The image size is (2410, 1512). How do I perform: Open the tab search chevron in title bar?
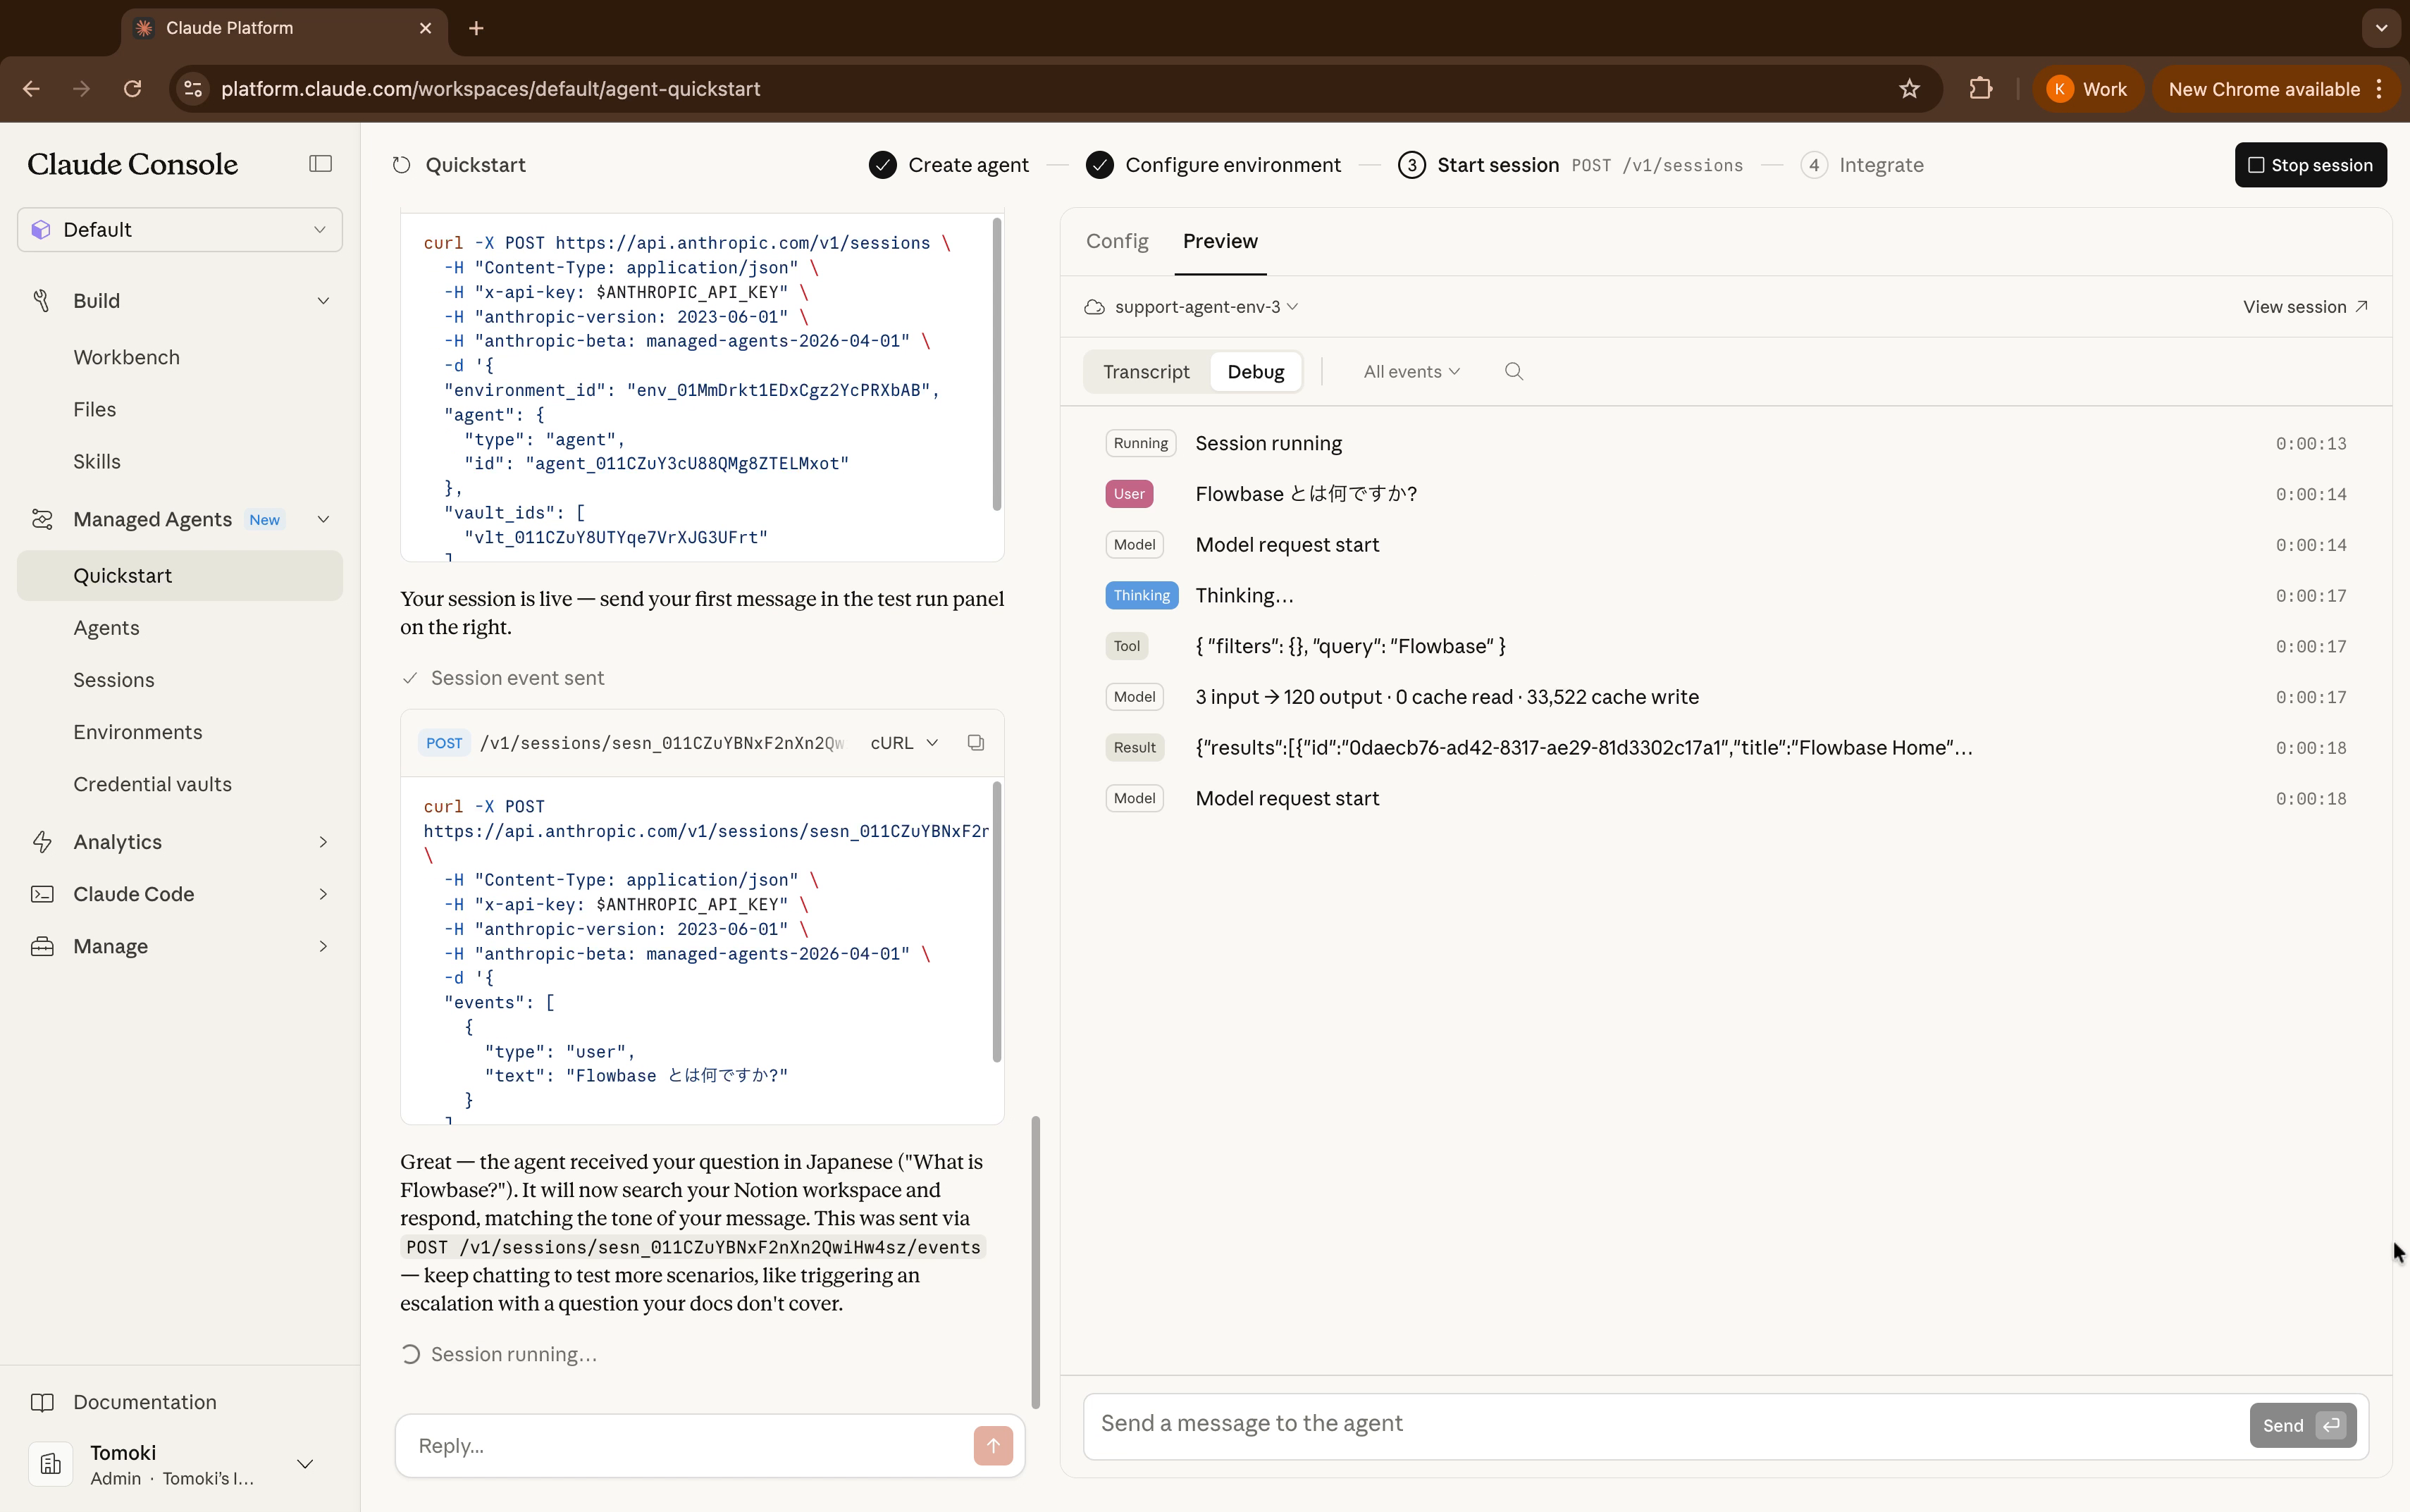tap(2381, 28)
